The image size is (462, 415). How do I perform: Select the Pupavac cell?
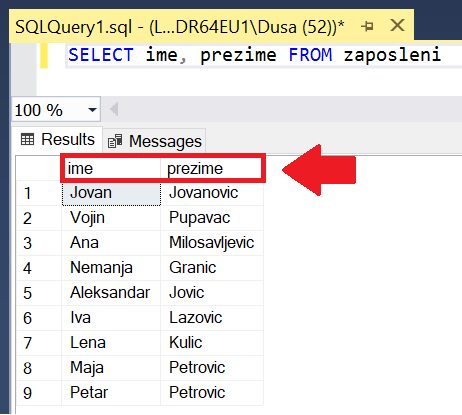tap(212, 218)
